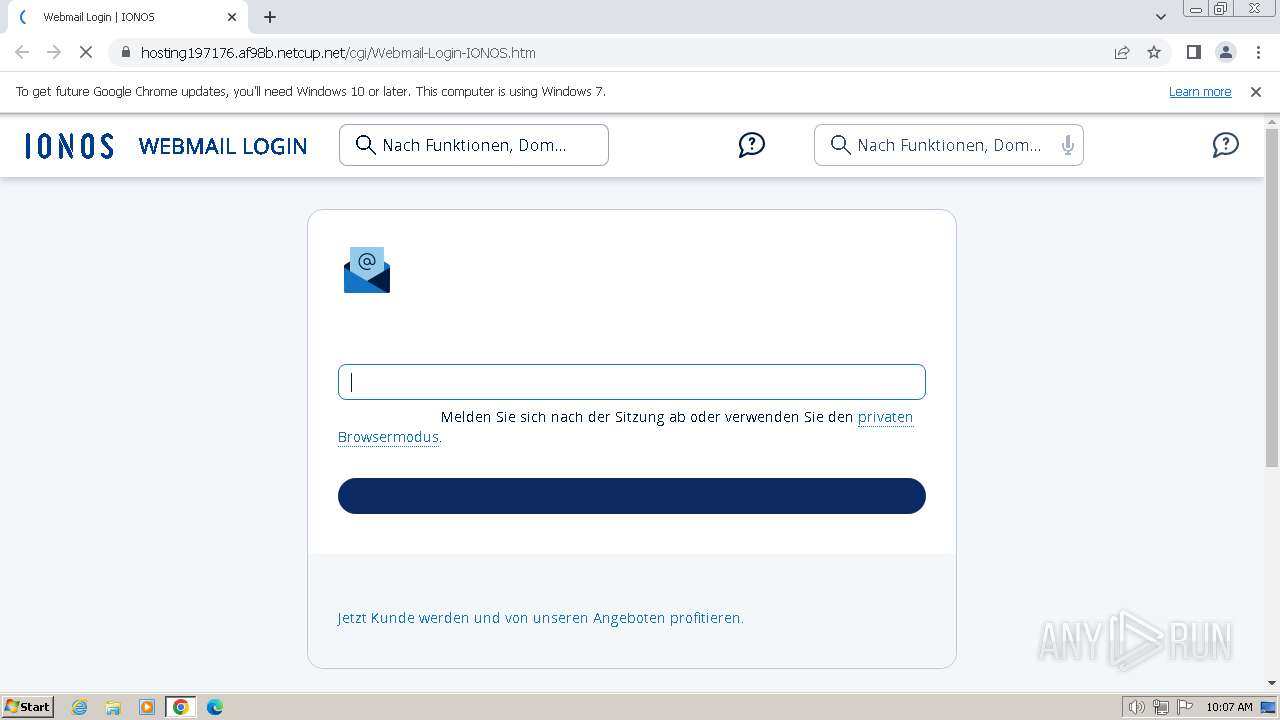Open Chrome side panel icon
Image resolution: width=1280 pixels, height=720 pixels.
pyautogui.click(x=1194, y=53)
